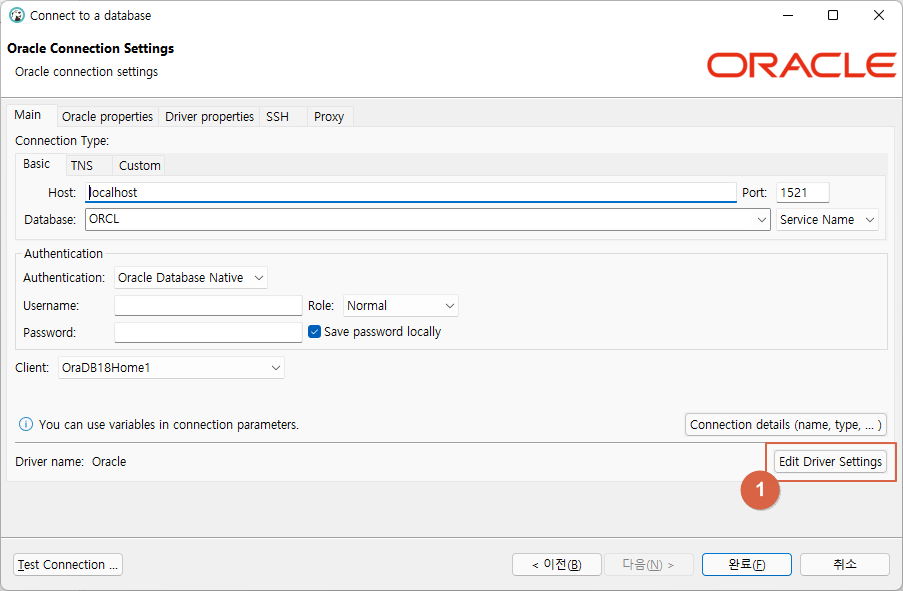This screenshot has width=903, height=591.
Task: Open the Client OraDB18Home1 dropdown
Action: click(x=171, y=368)
